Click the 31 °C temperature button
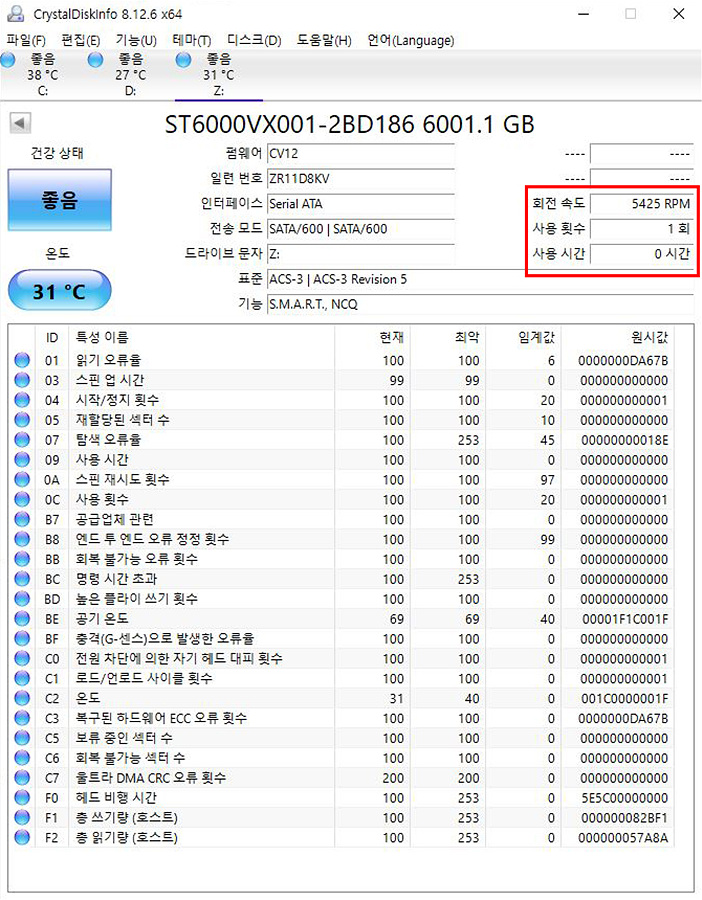This screenshot has width=702, height=900. (60, 291)
